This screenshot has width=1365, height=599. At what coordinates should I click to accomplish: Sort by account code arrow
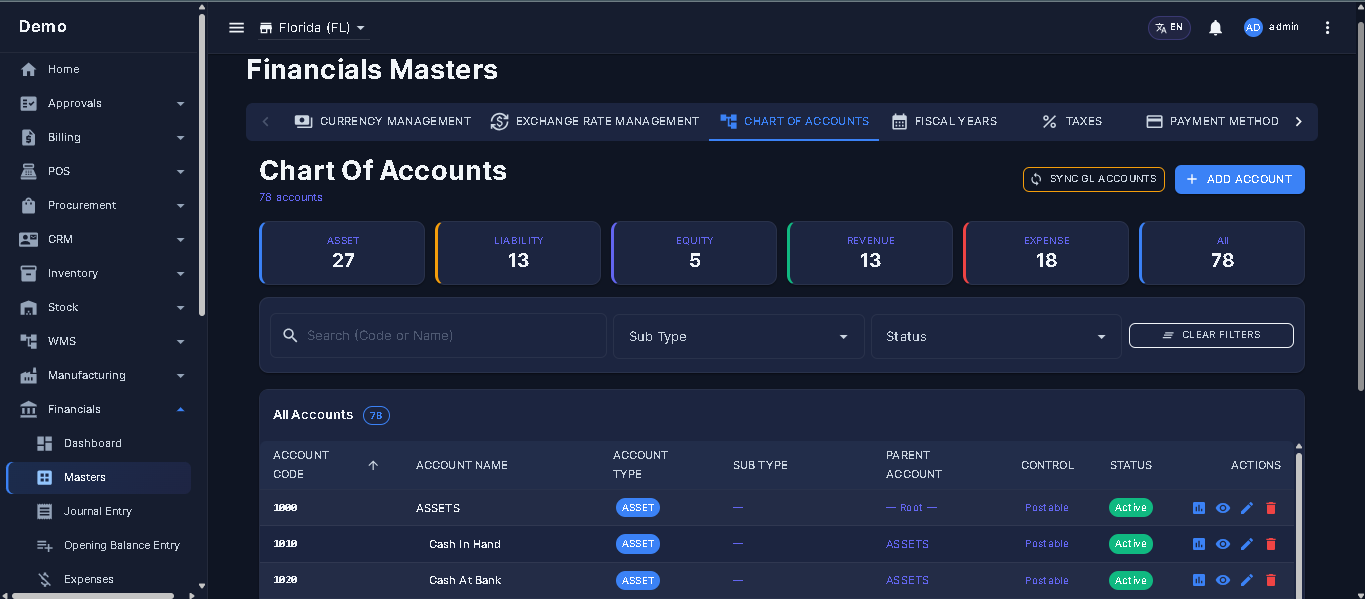373,465
